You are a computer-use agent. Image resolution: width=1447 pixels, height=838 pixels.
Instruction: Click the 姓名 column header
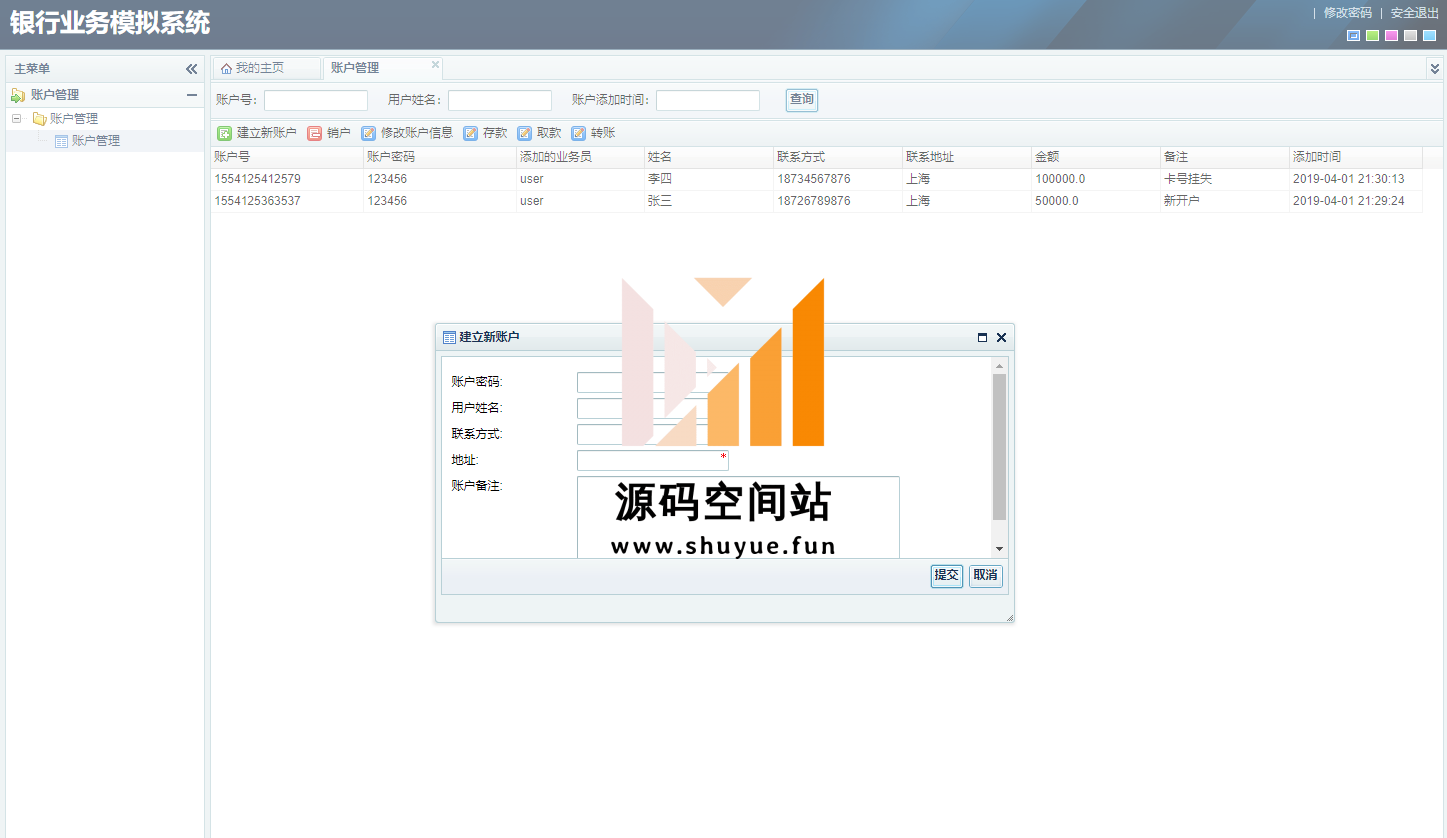pos(709,157)
